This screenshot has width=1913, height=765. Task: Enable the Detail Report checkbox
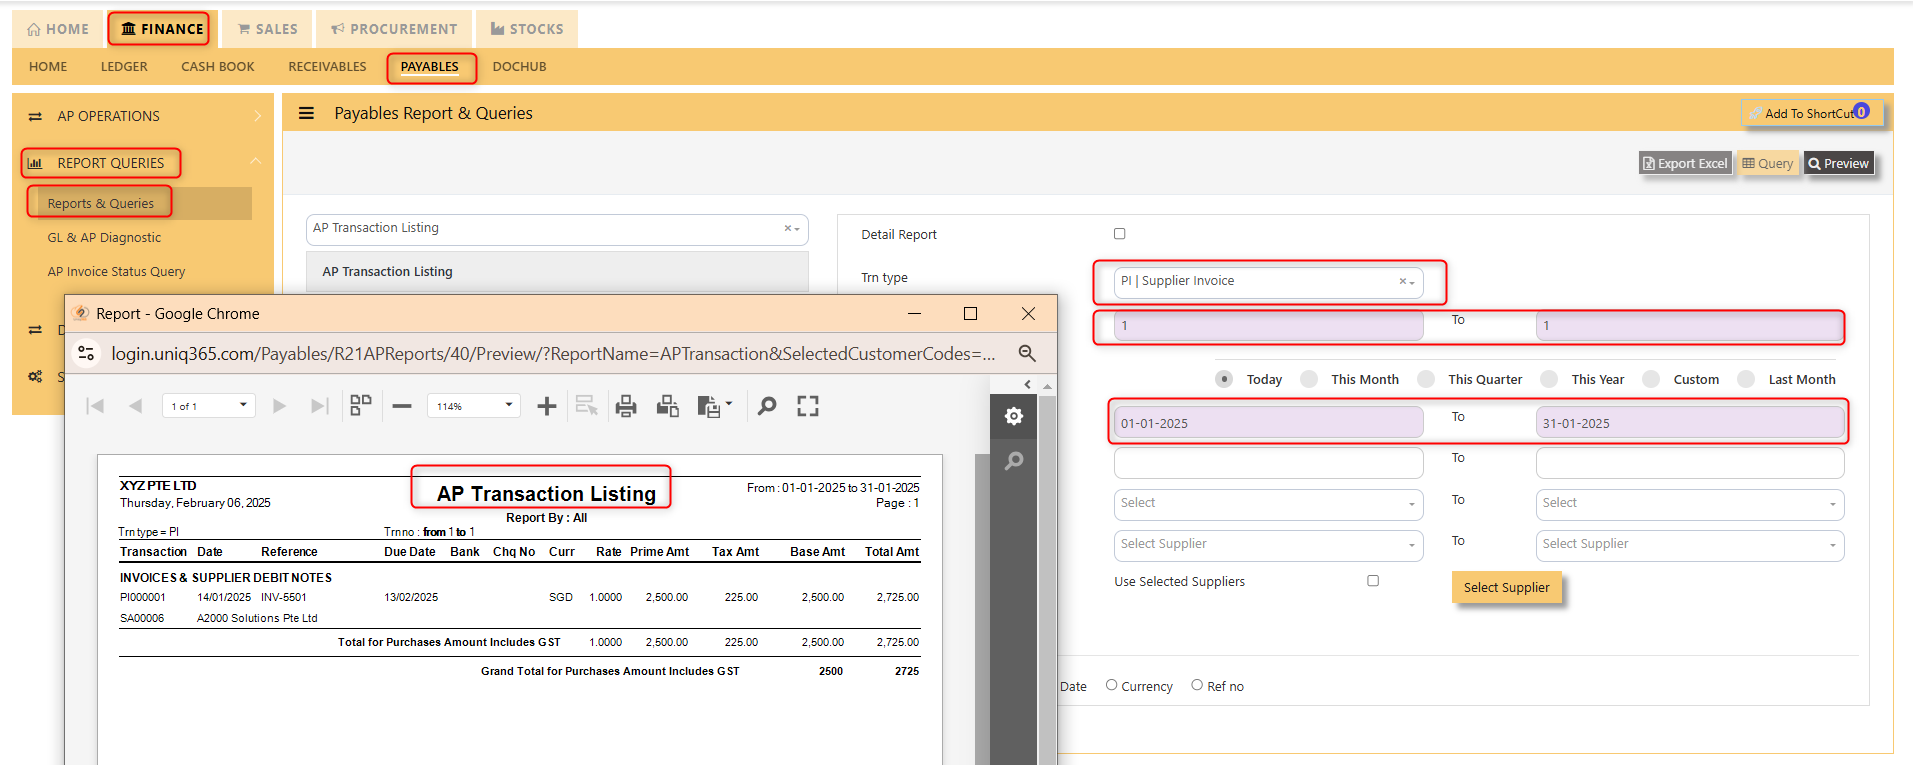[1120, 234]
